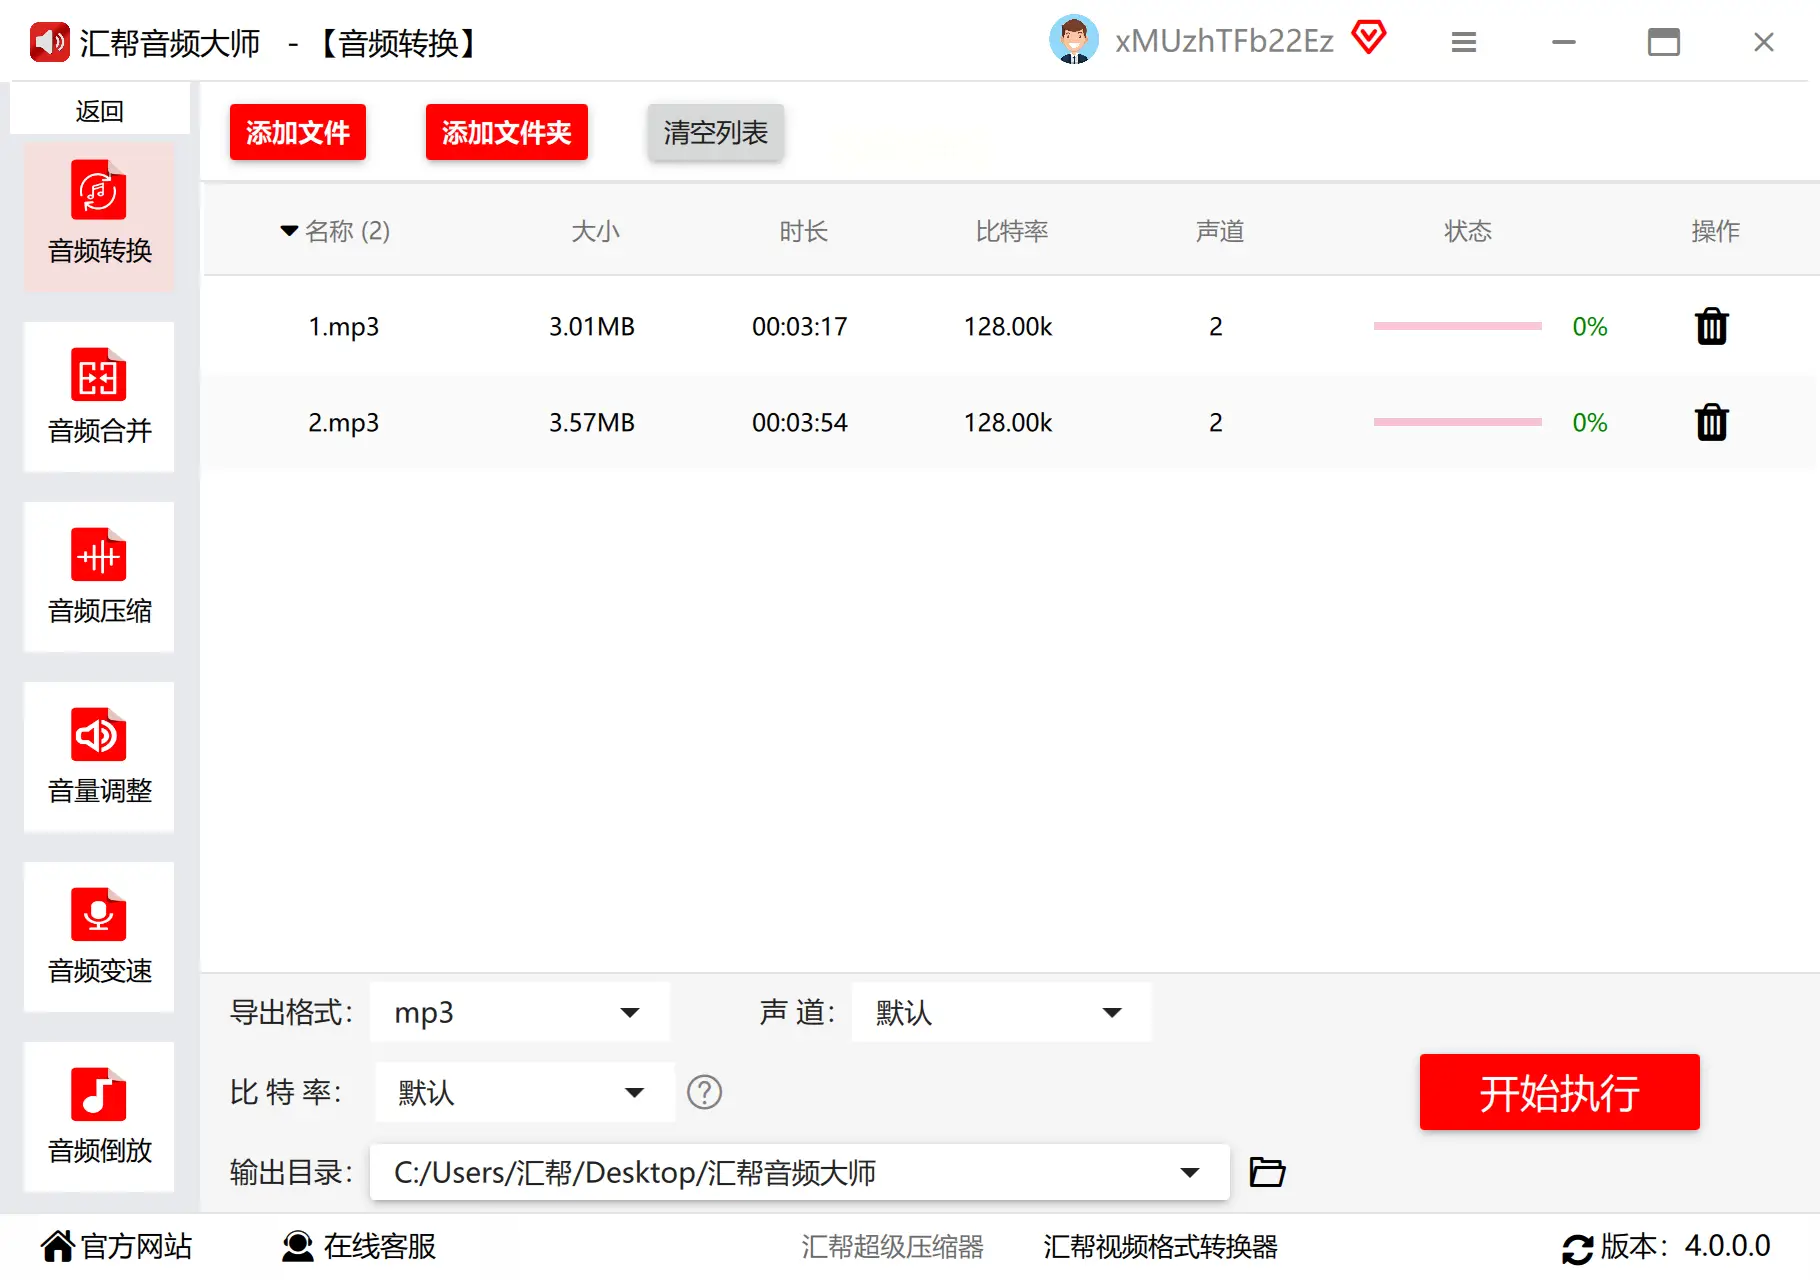Open the 音量调整 (volume adjust) tool
Viewport: 1820px width, 1280px height.
pos(98,757)
